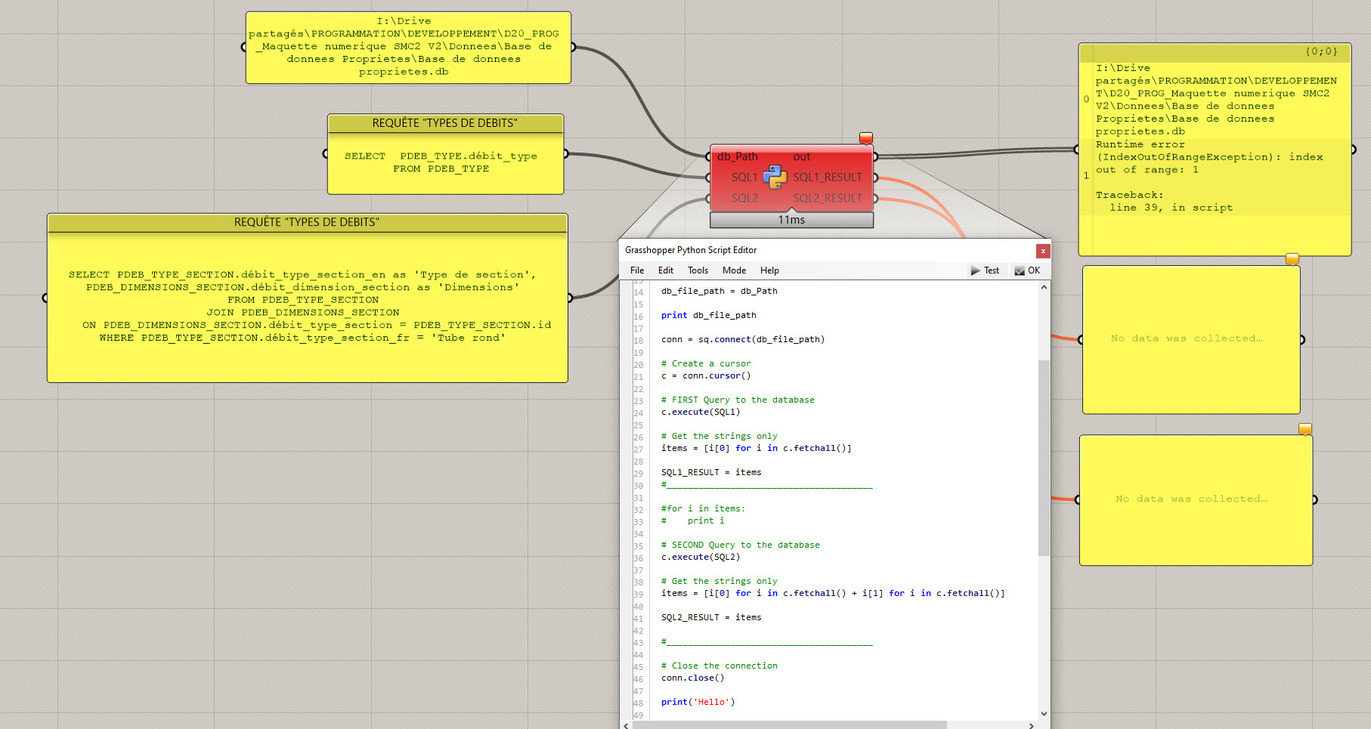The image size is (1371, 729).
Task: Click the WHERE 'Tube rond' clause line
Action: 317,338
